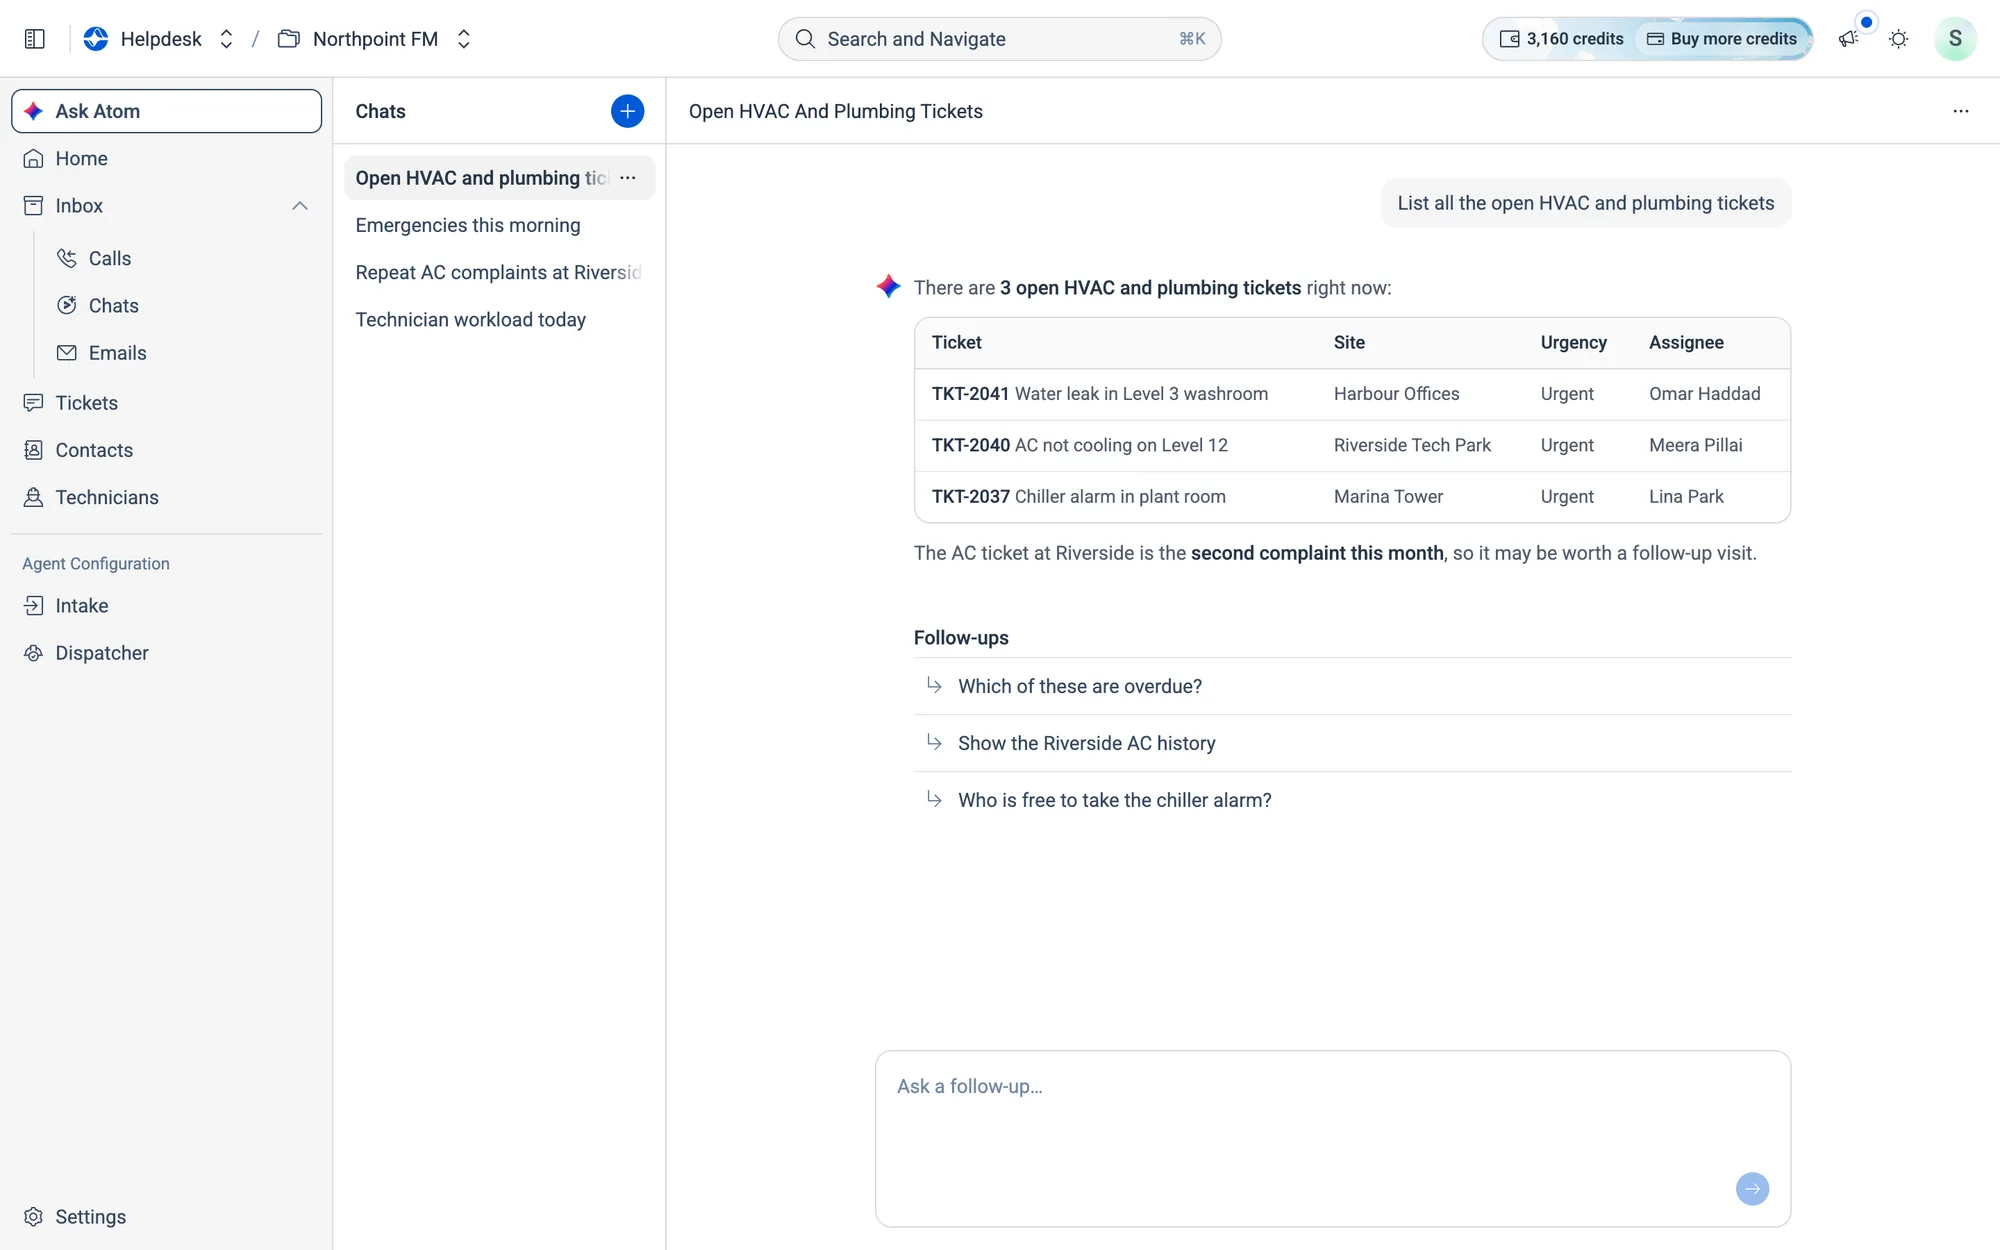Screen dimensions: 2000x1250
Task: Open Contacts page
Action: tap(167, 450)
